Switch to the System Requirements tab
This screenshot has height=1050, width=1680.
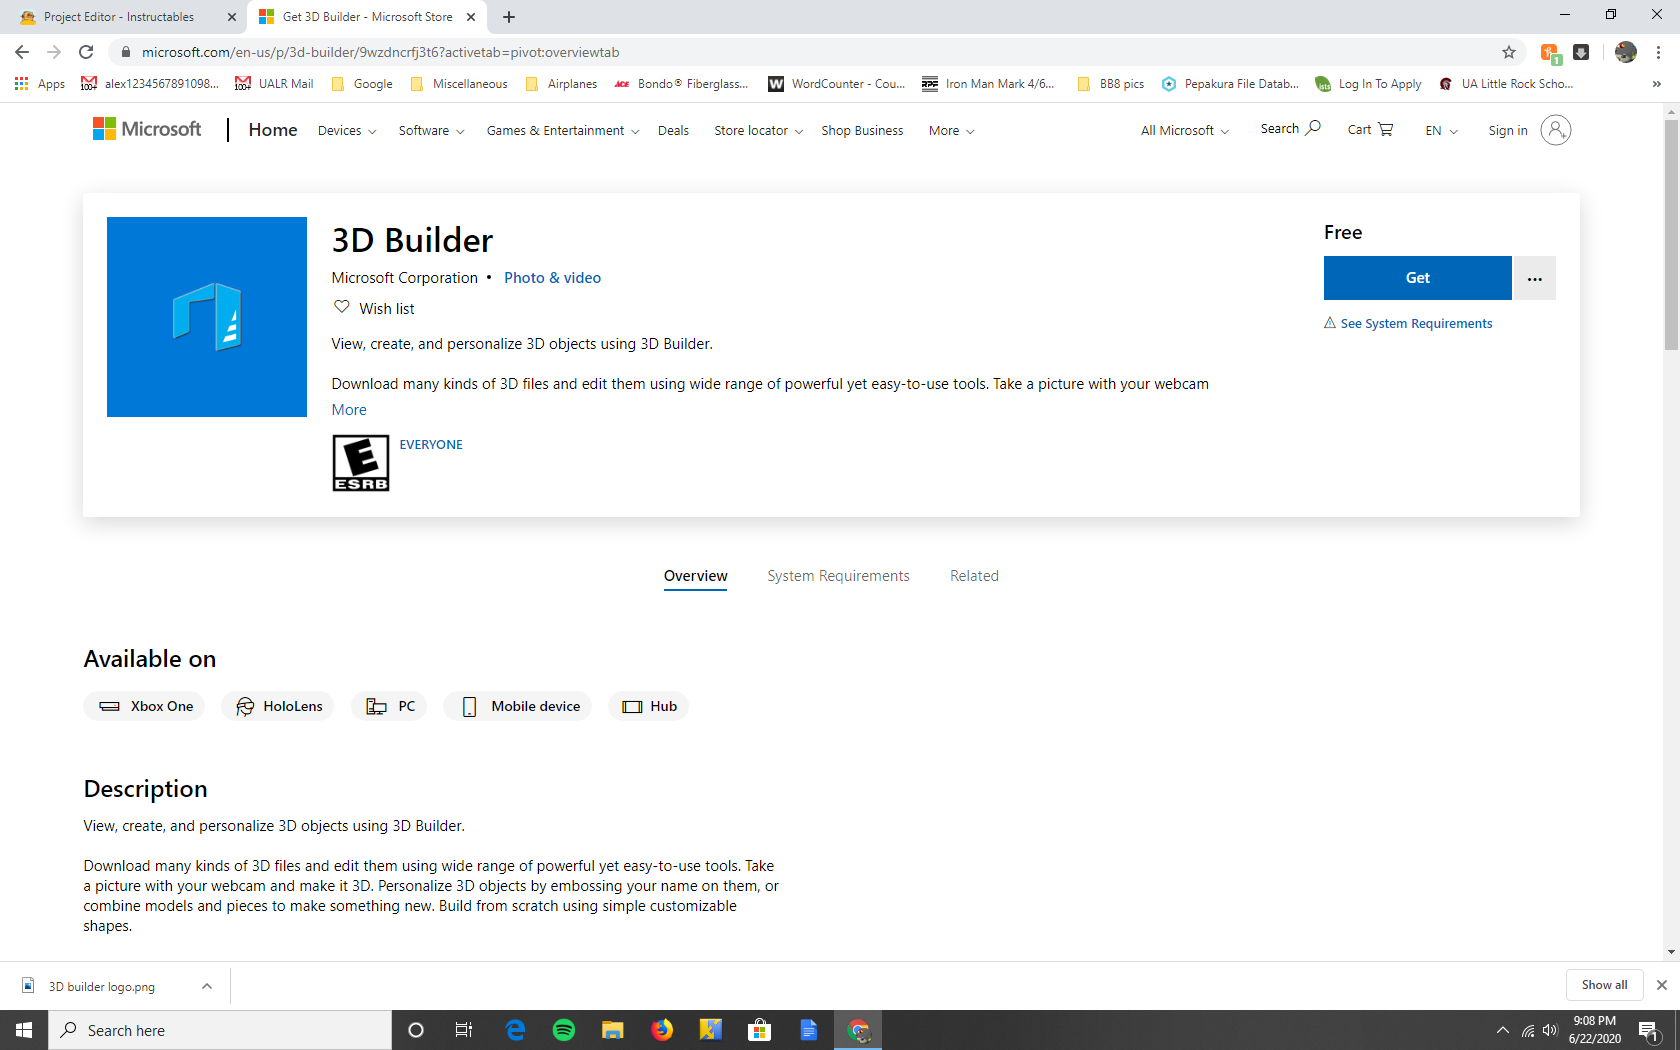(838, 576)
